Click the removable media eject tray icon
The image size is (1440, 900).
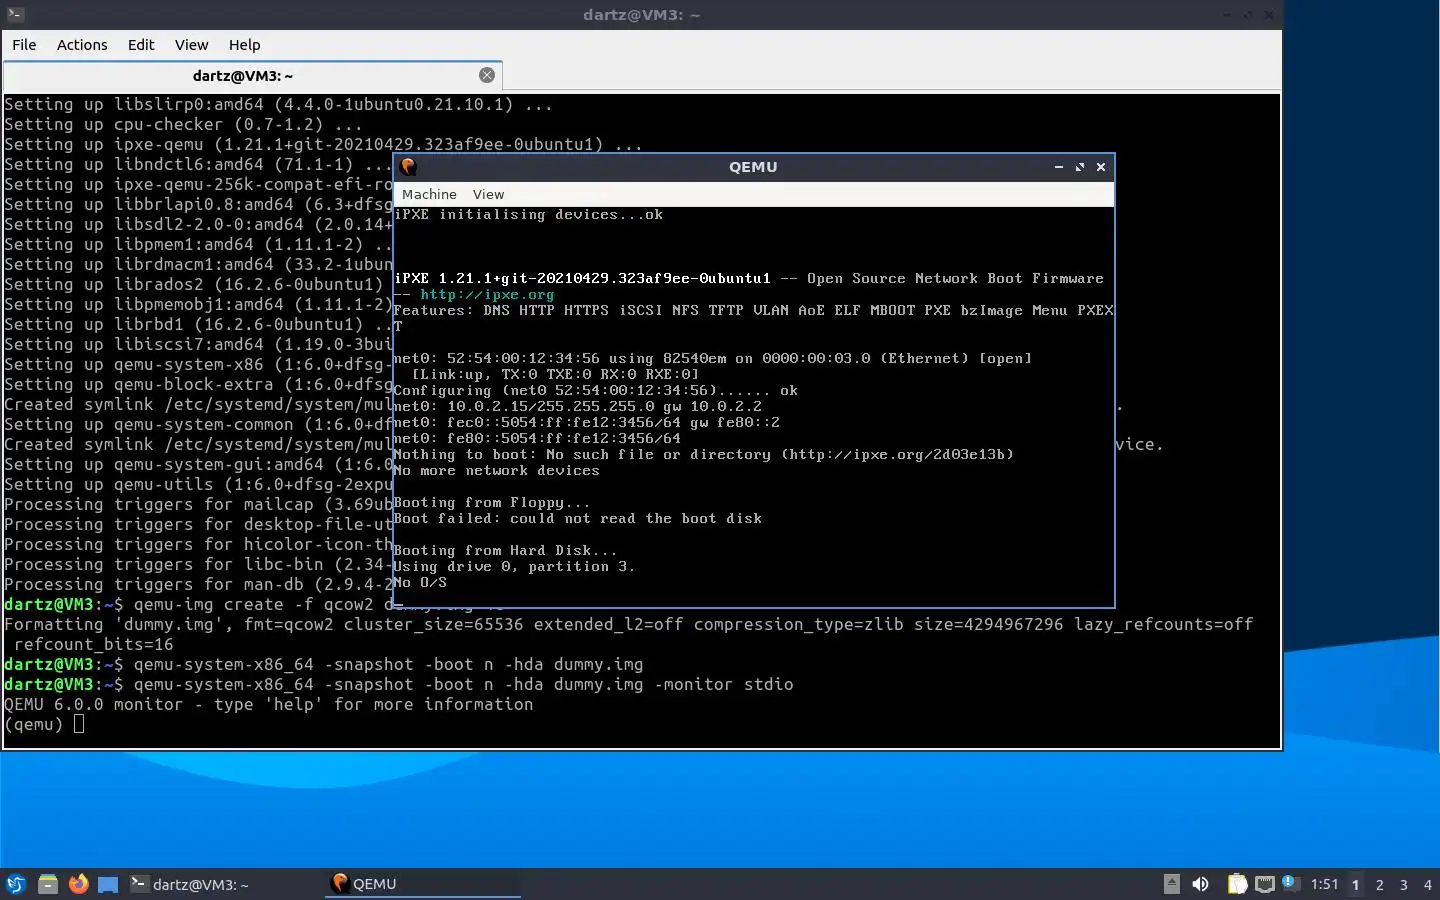pos(1172,884)
